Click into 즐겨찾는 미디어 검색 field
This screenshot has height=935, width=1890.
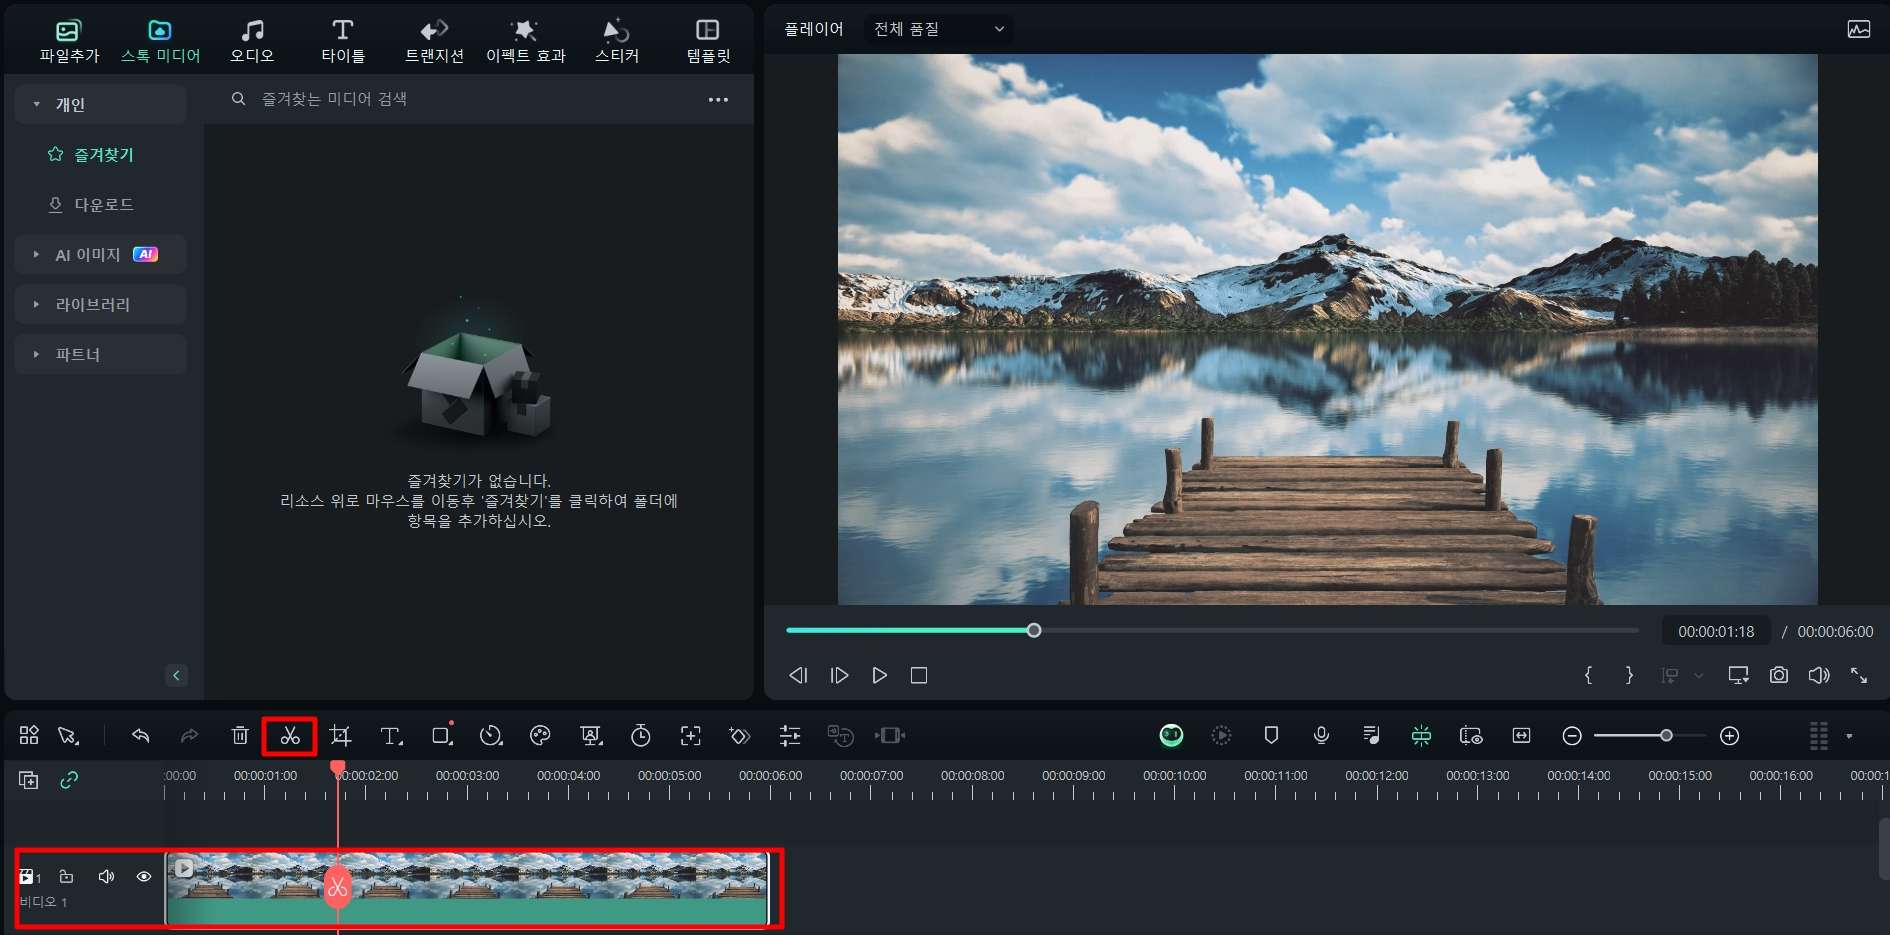pyautogui.click(x=460, y=99)
